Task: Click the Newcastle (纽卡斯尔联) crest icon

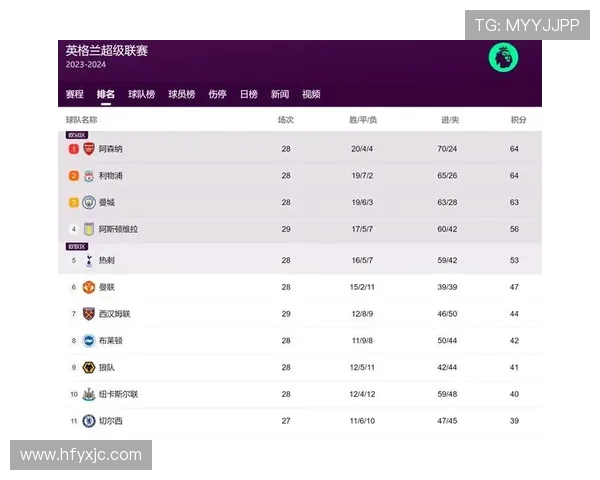Action: pos(89,394)
